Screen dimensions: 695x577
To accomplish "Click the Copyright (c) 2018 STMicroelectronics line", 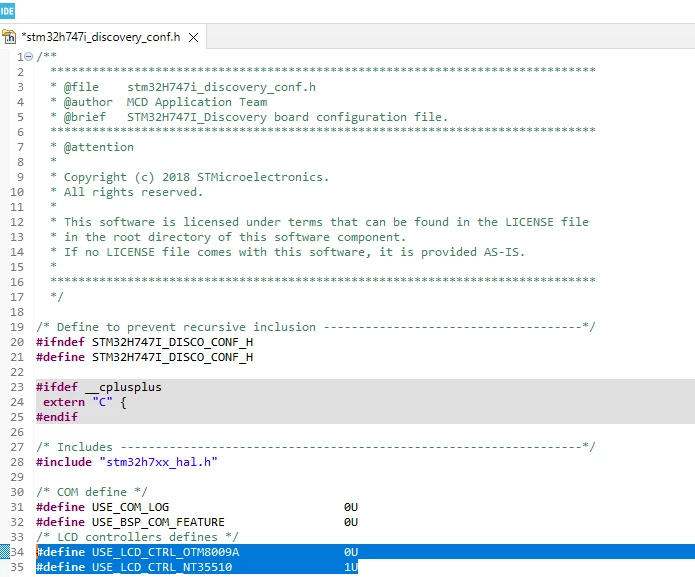I will click(x=189, y=177).
